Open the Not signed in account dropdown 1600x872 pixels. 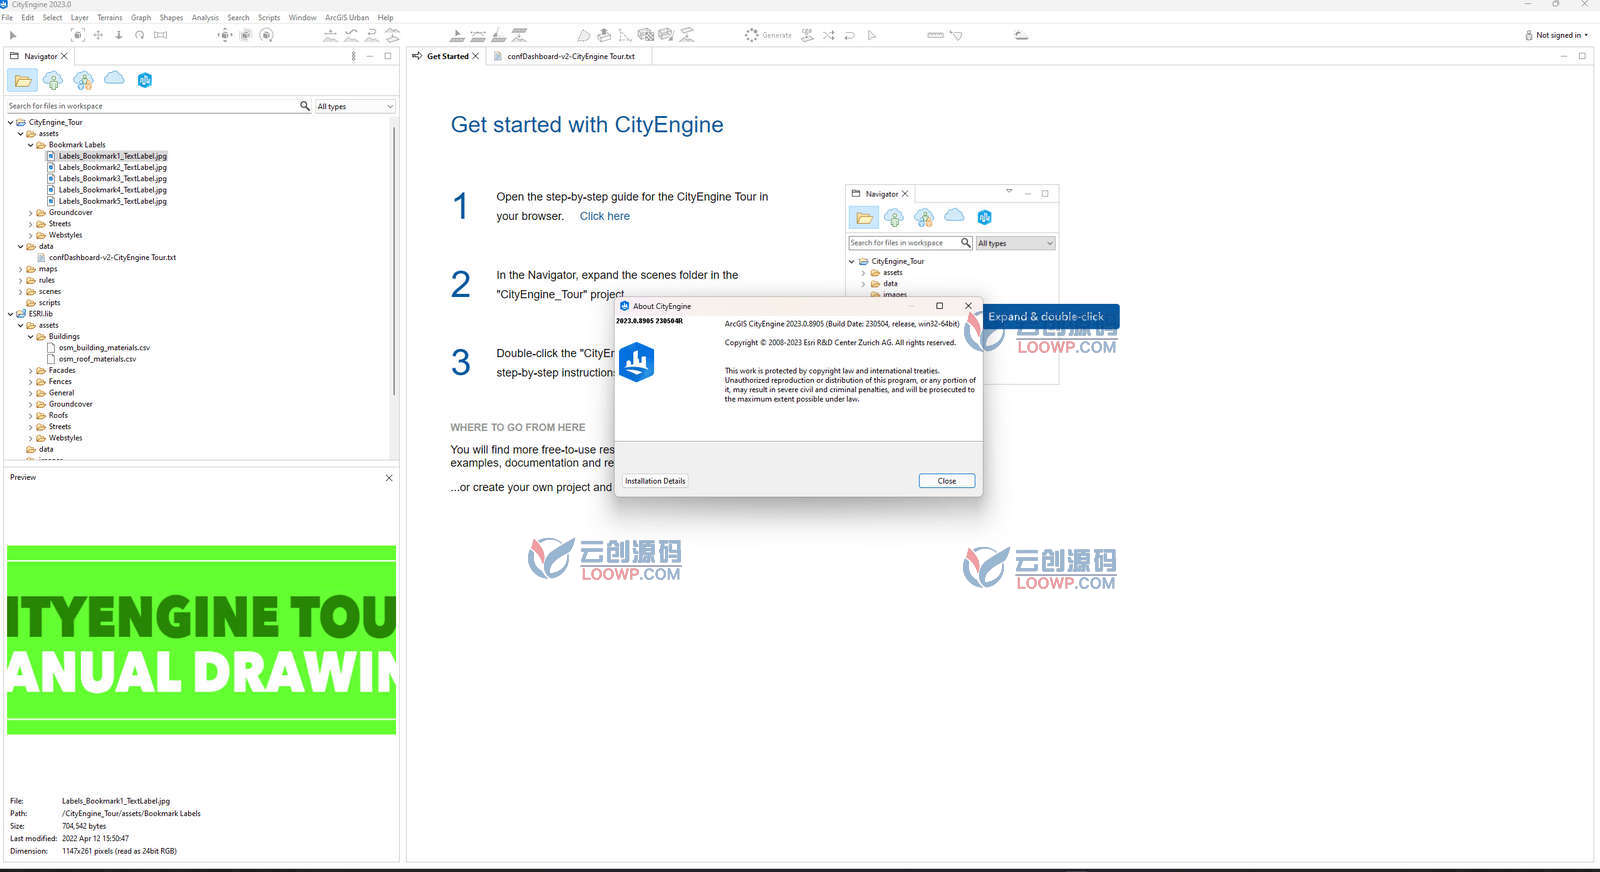(x=1557, y=35)
